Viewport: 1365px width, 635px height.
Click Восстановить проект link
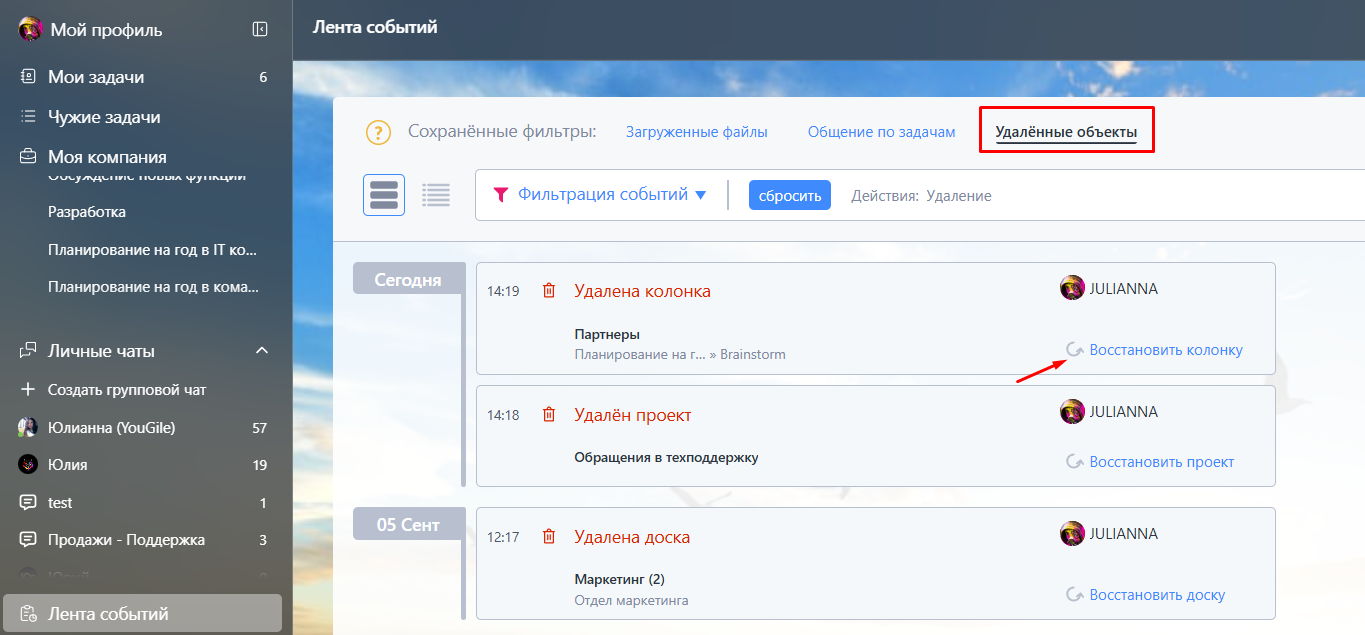point(1162,462)
